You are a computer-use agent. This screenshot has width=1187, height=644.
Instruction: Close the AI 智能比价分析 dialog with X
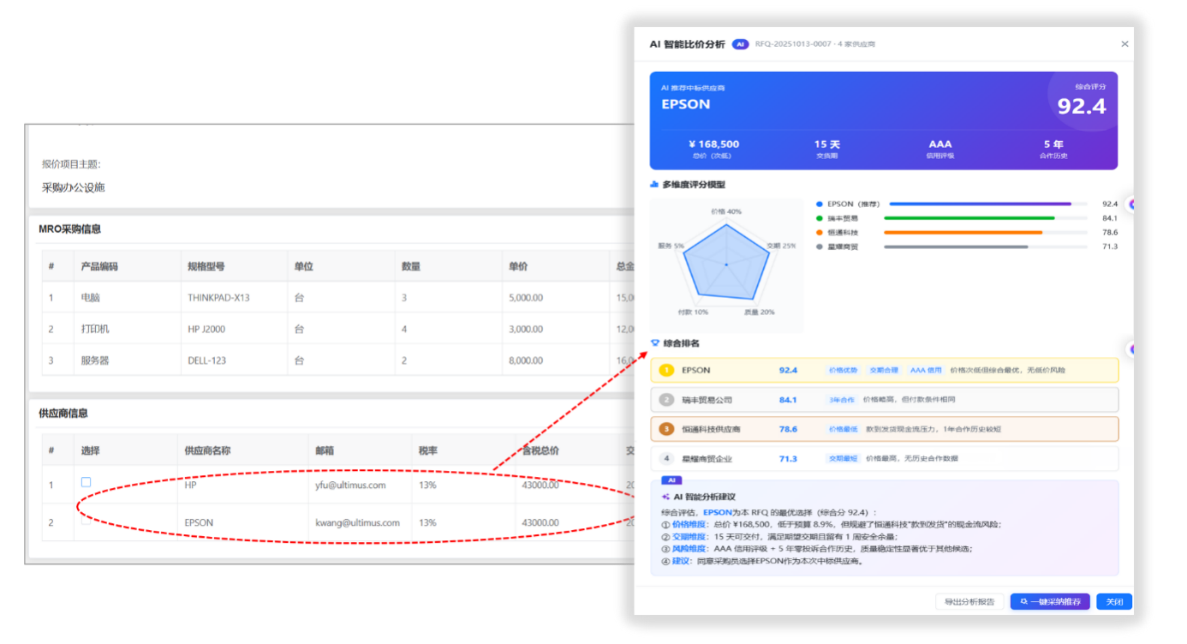[x=1124, y=44]
